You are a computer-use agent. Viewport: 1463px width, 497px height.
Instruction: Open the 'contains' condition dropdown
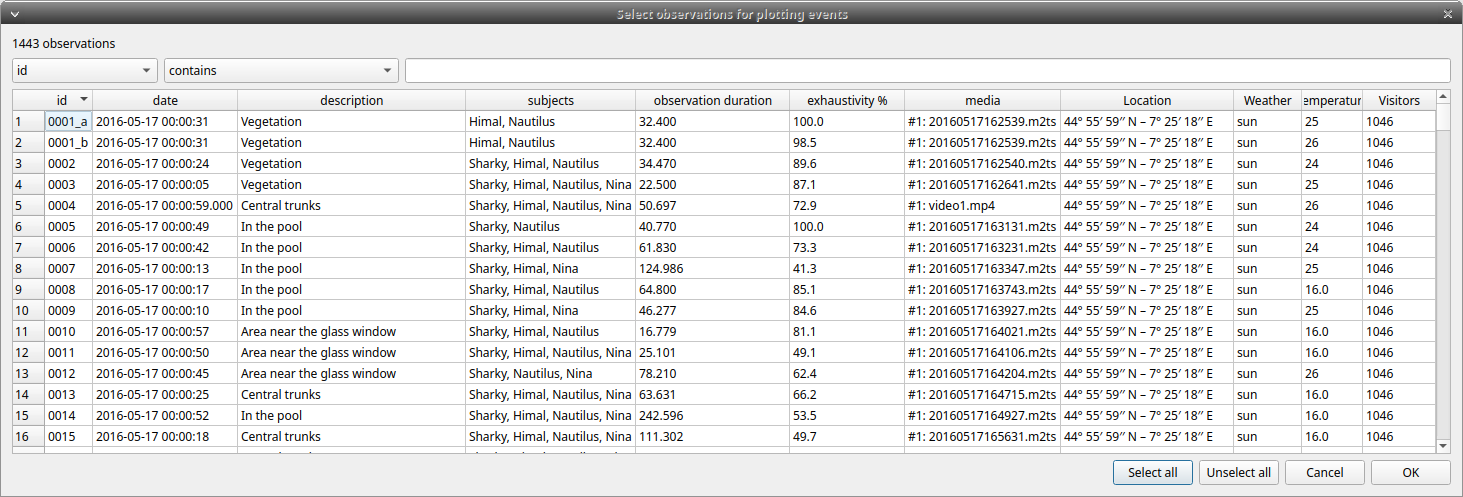click(281, 71)
